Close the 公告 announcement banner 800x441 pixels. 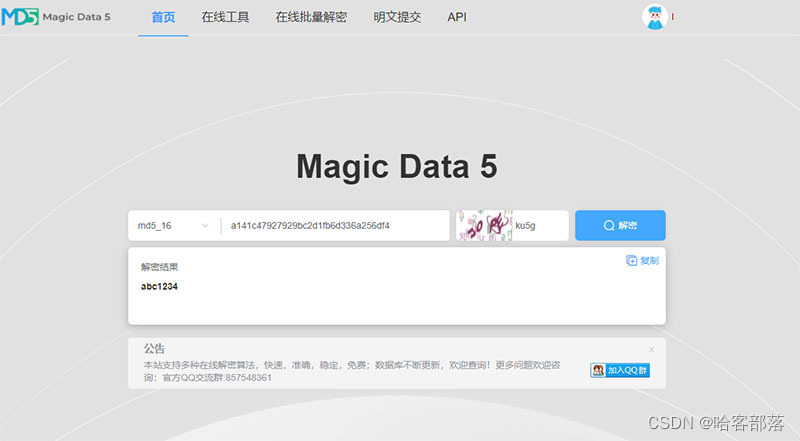click(651, 350)
